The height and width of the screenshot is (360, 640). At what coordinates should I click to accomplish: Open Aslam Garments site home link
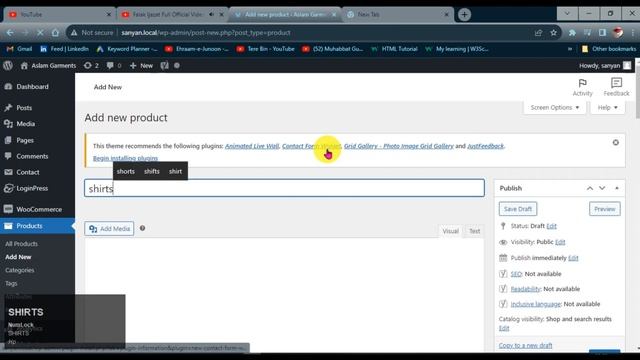coord(48,65)
